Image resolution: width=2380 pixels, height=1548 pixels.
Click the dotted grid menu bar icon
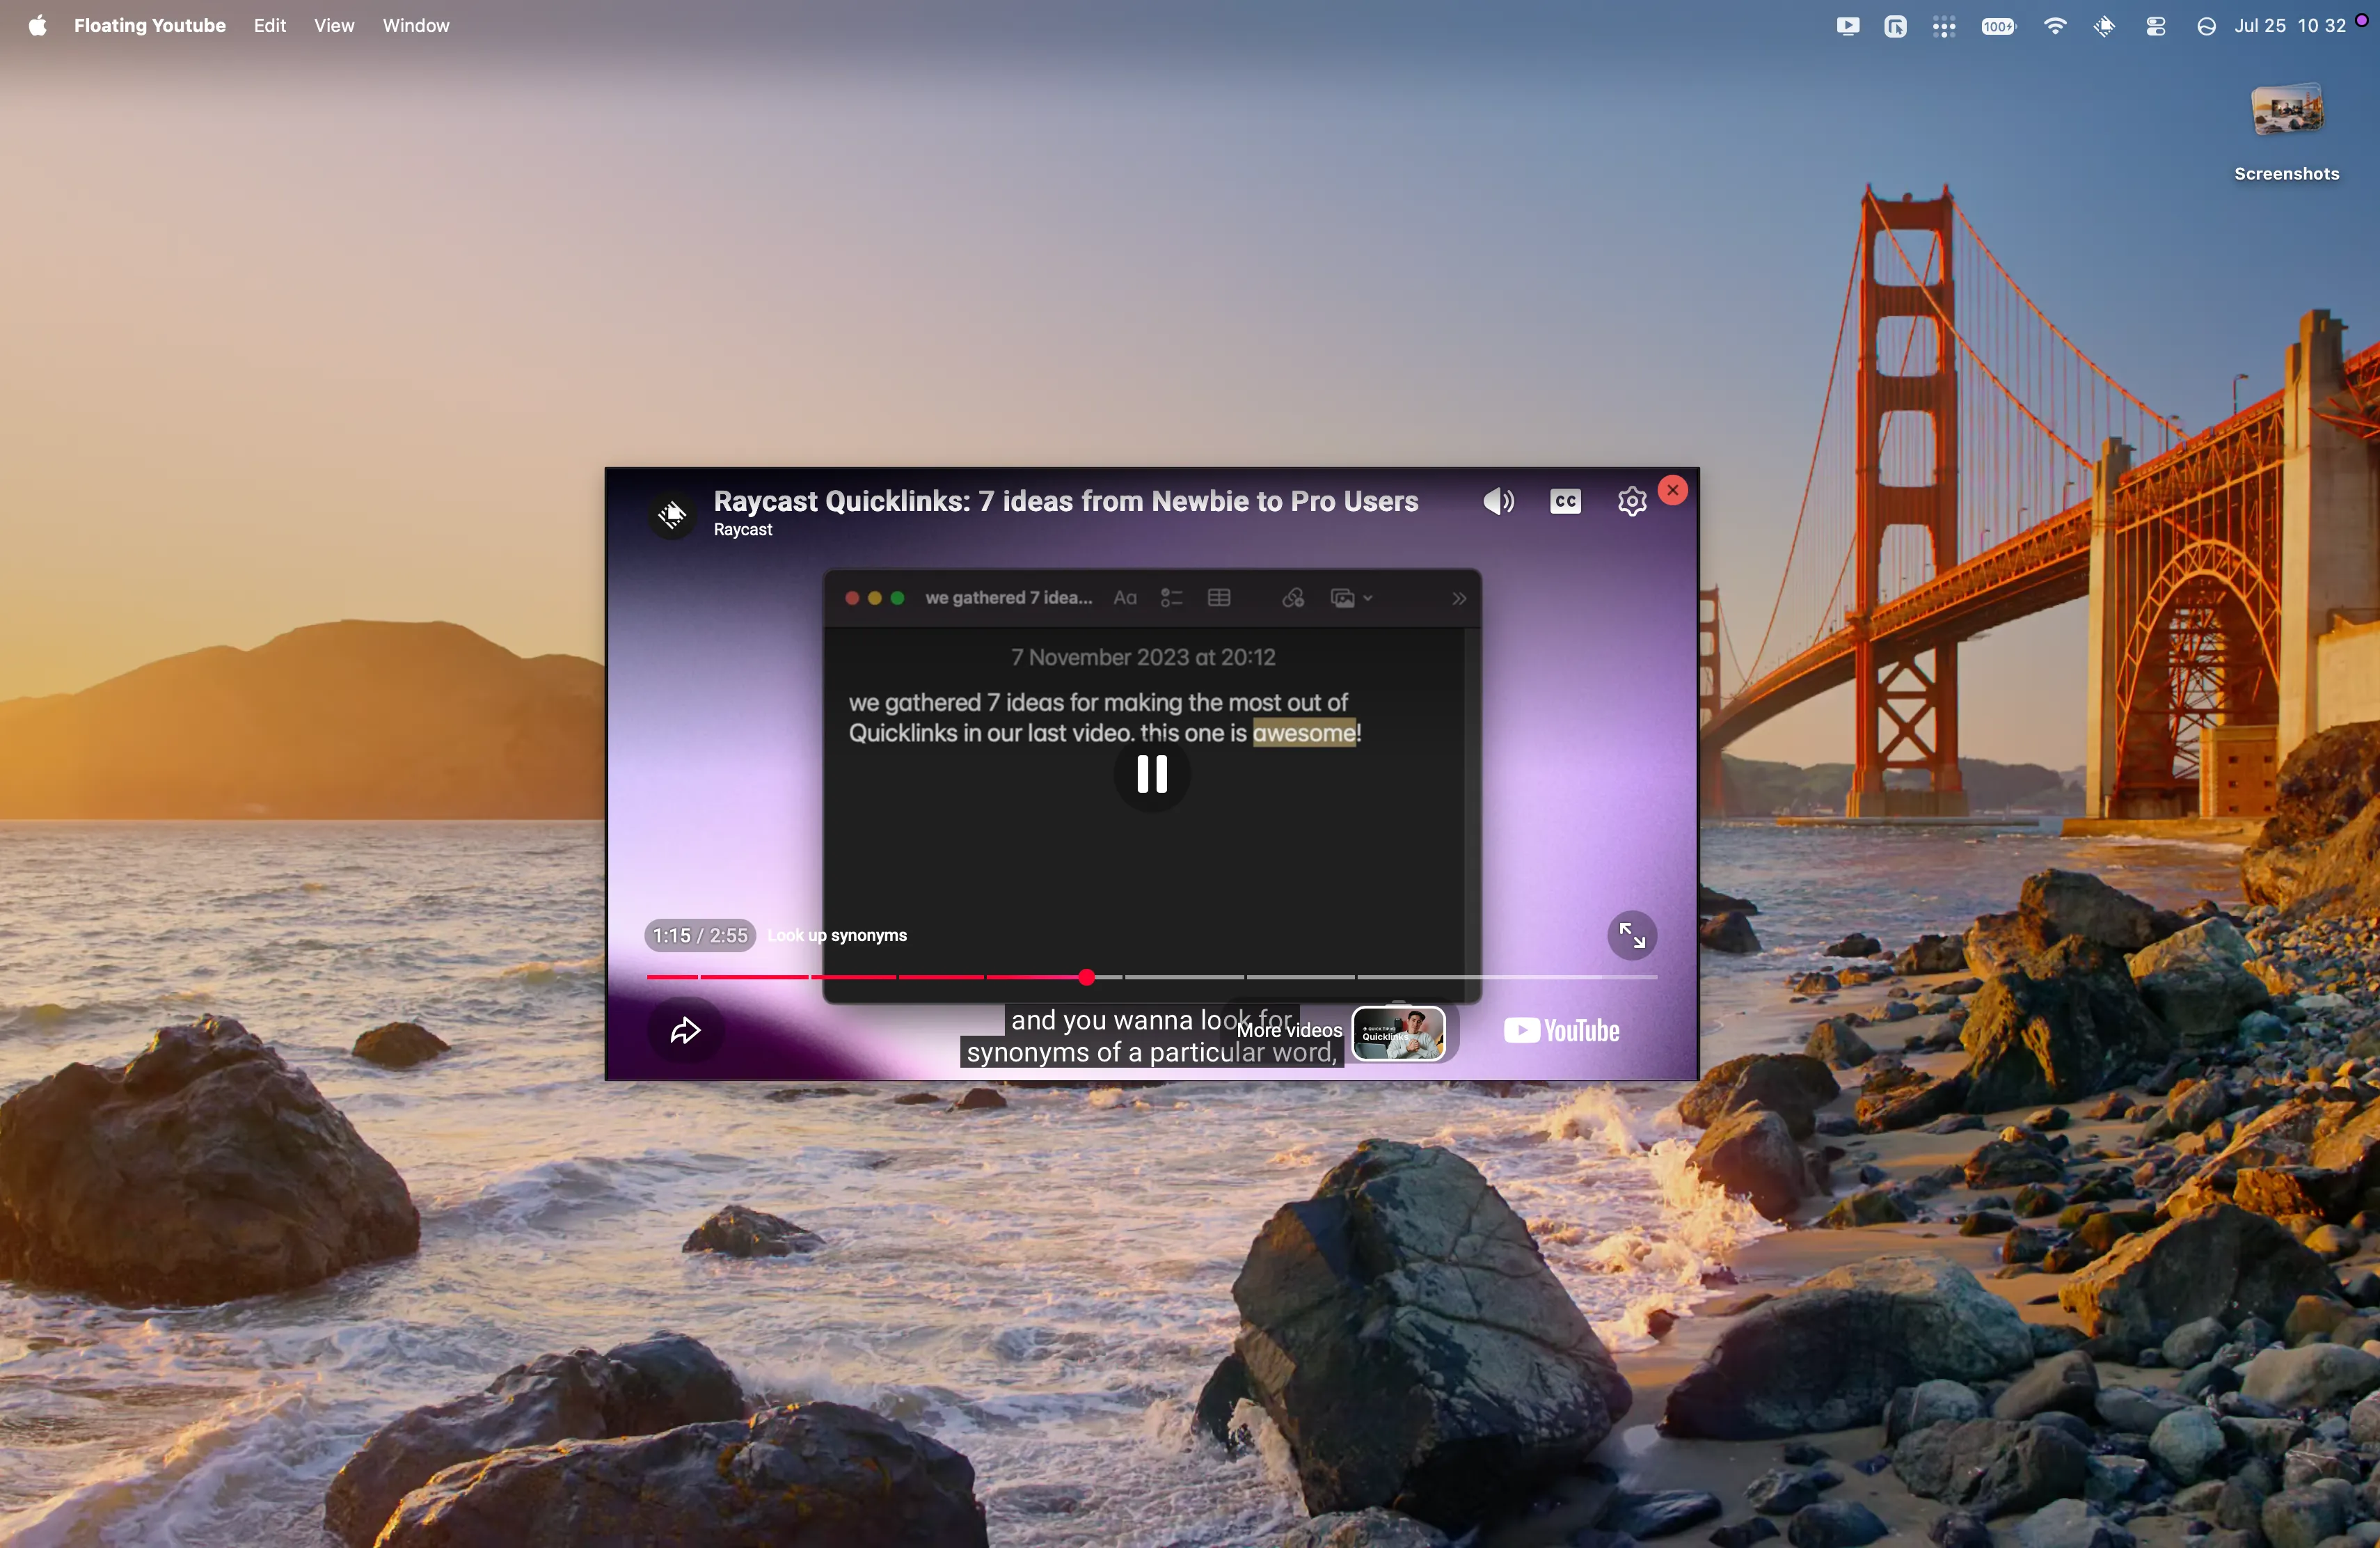(x=1943, y=26)
